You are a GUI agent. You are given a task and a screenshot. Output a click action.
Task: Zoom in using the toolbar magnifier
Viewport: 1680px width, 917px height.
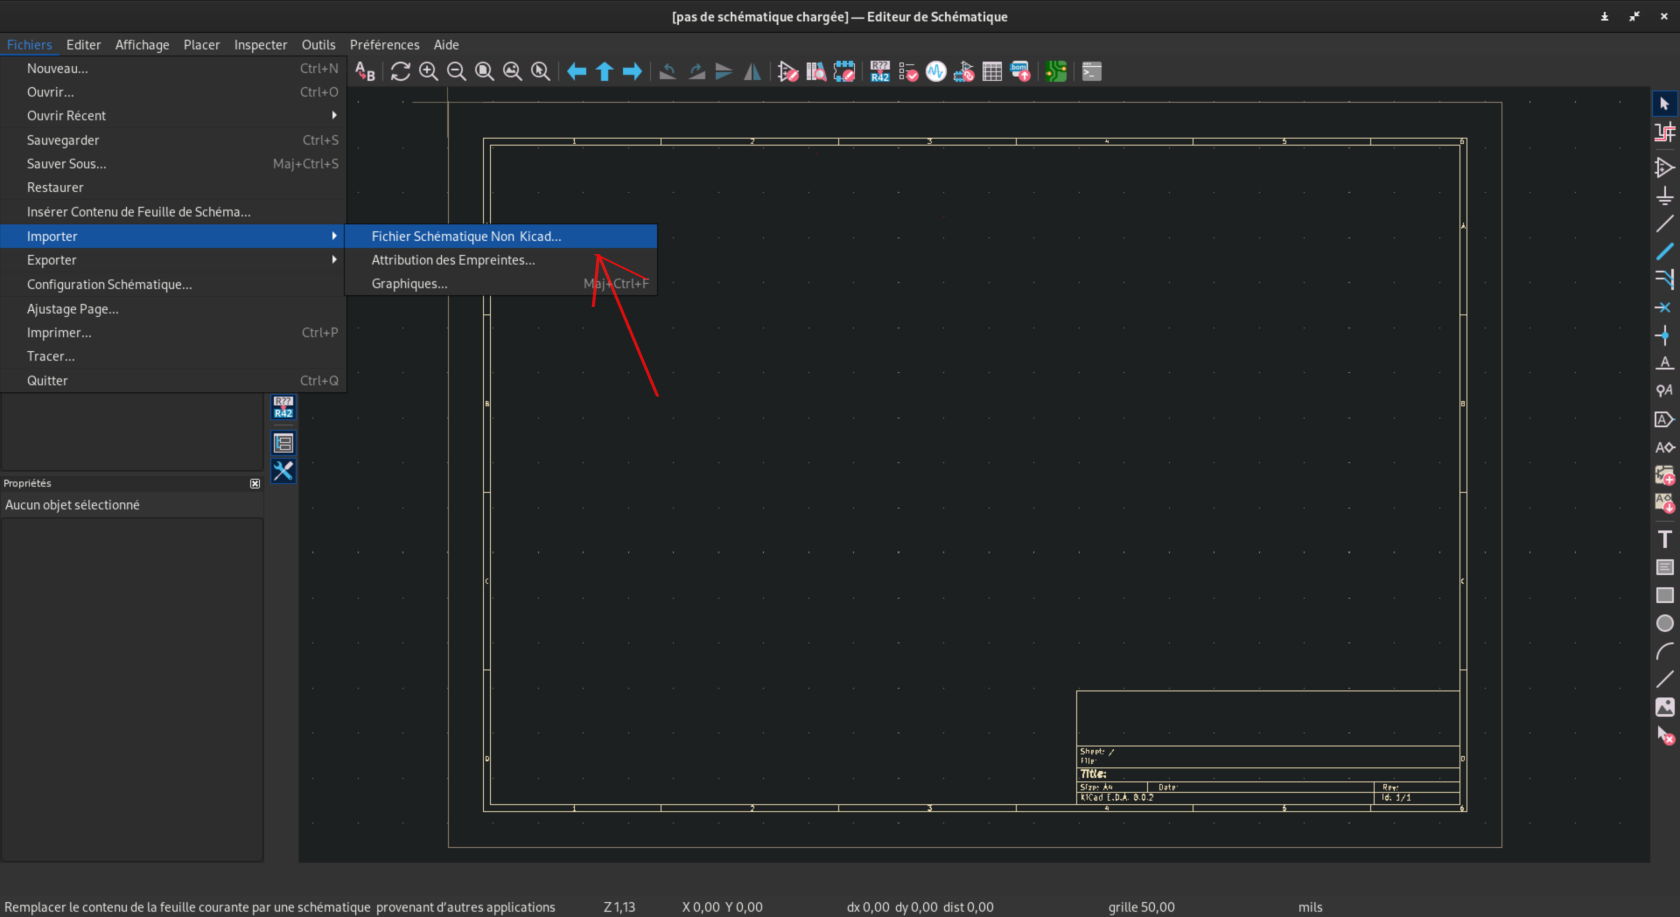[429, 72]
